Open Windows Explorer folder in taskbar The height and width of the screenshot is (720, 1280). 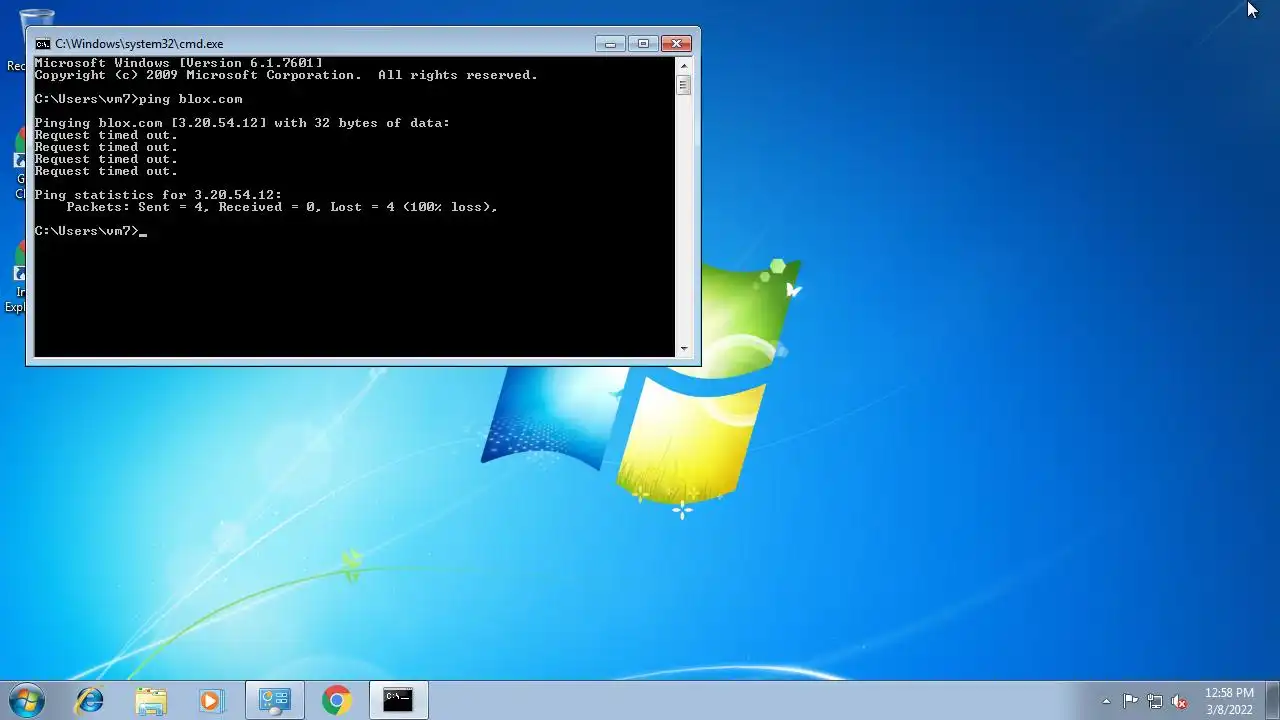point(151,700)
